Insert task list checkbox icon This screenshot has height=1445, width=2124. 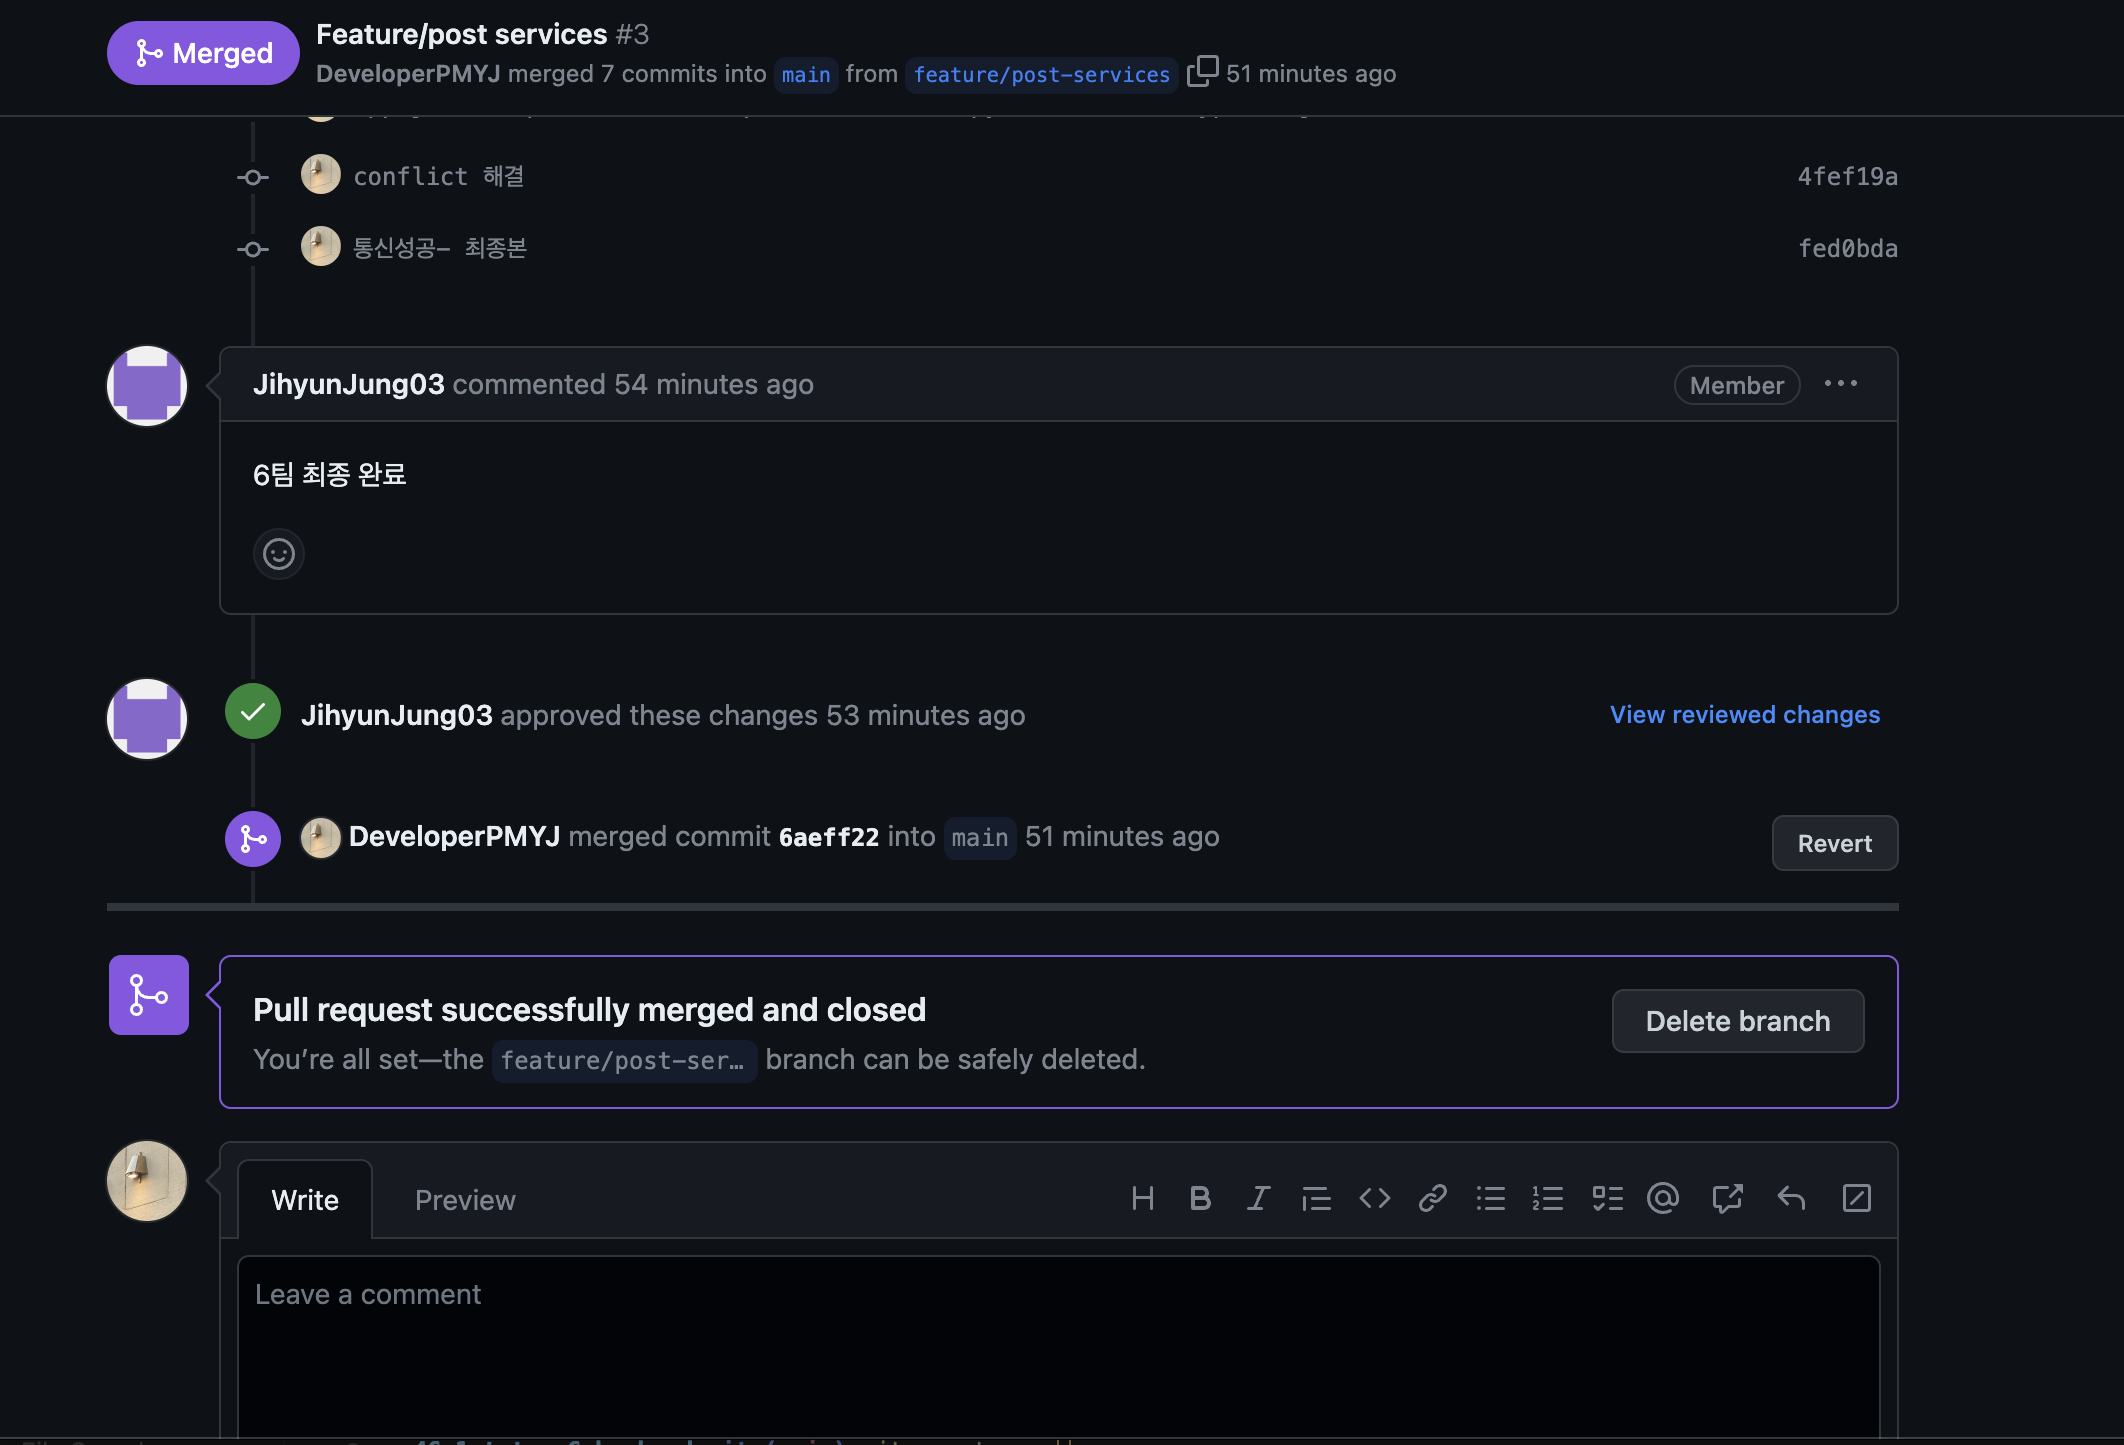click(1607, 1198)
